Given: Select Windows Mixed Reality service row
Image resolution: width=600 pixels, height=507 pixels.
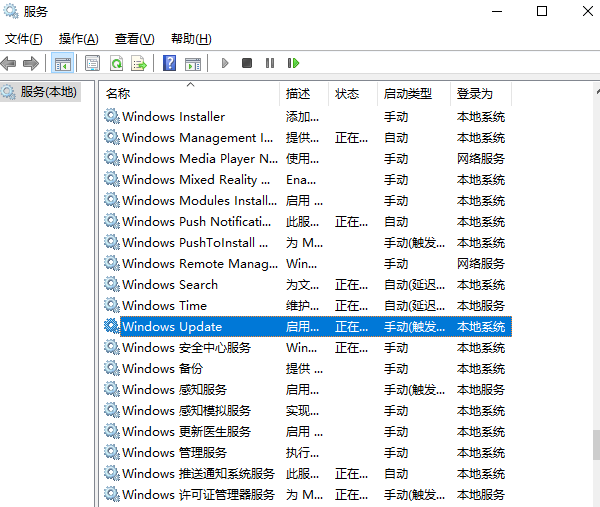Looking at the screenshot, I should (x=308, y=179).
